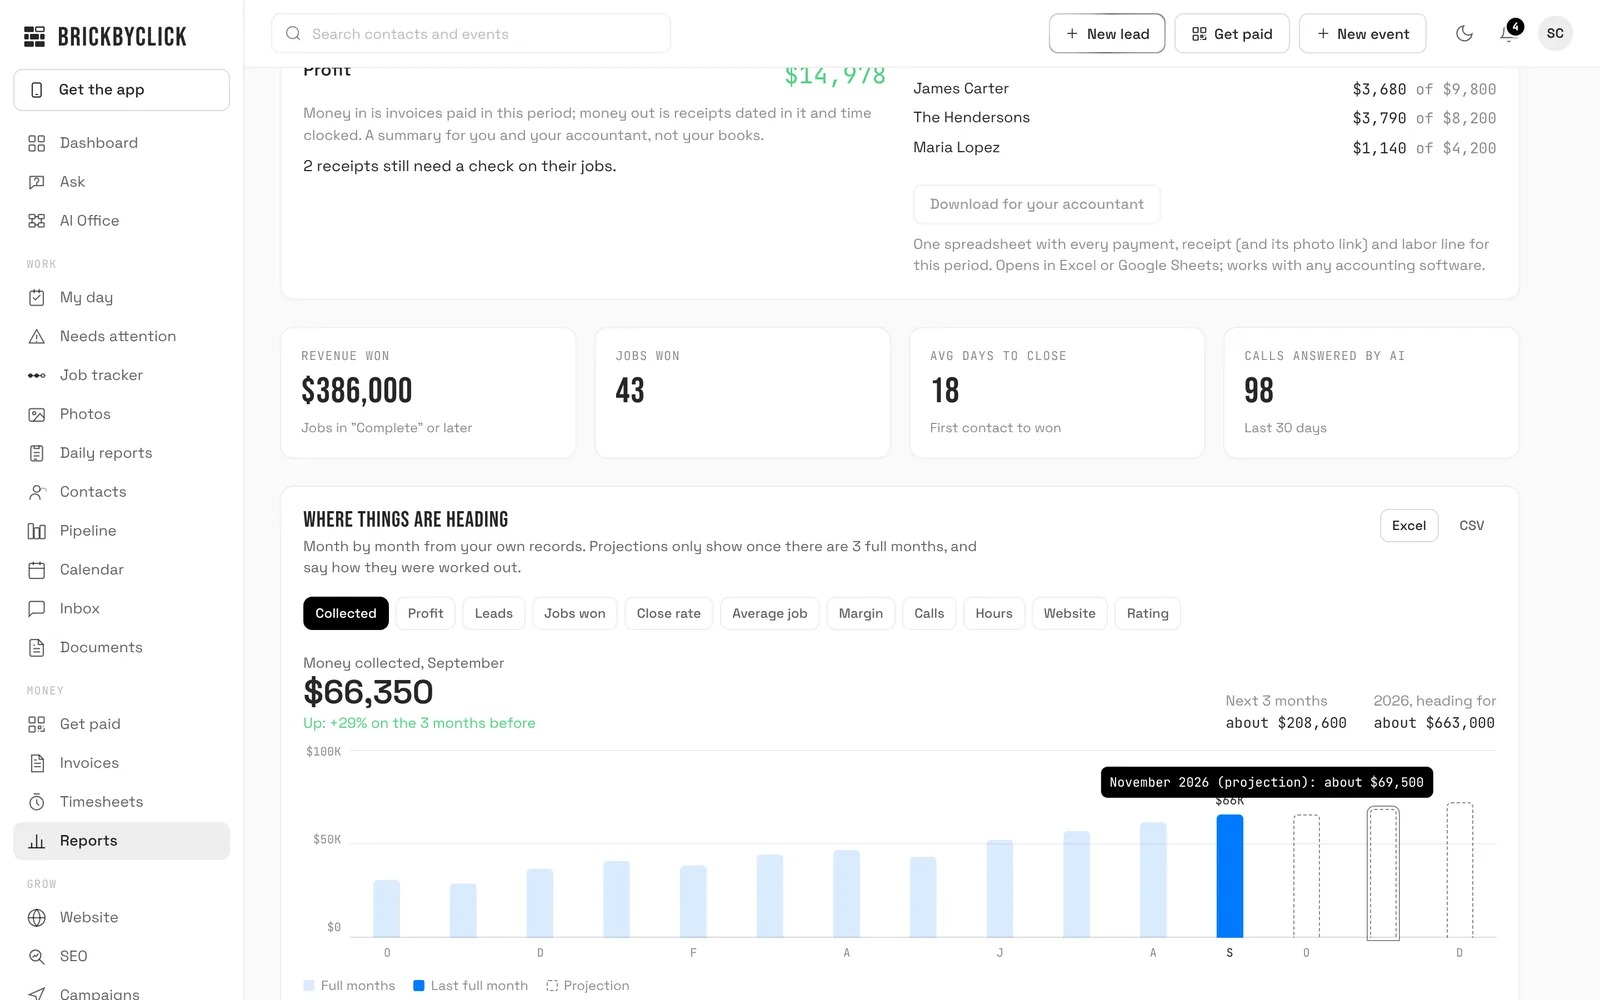Click the James Carter row name
This screenshot has height=1000, width=1600.
(961, 89)
